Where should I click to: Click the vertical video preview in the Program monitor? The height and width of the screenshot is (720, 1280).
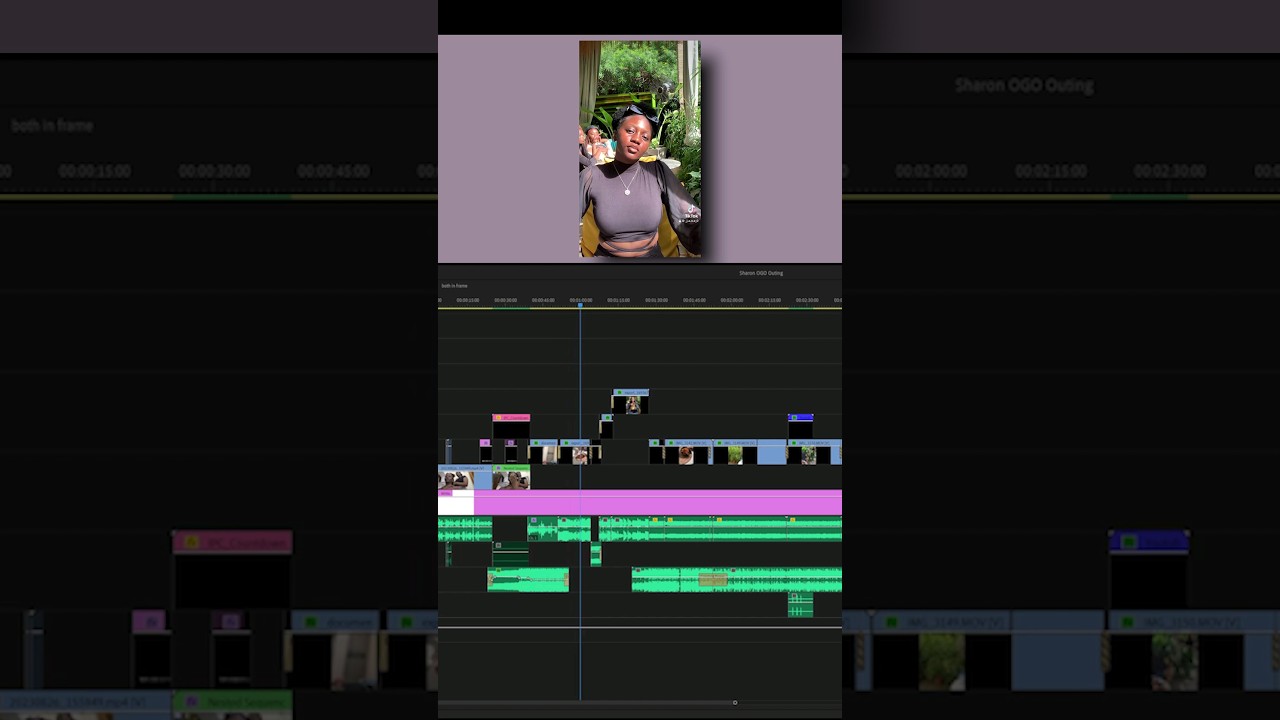[640, 149]
